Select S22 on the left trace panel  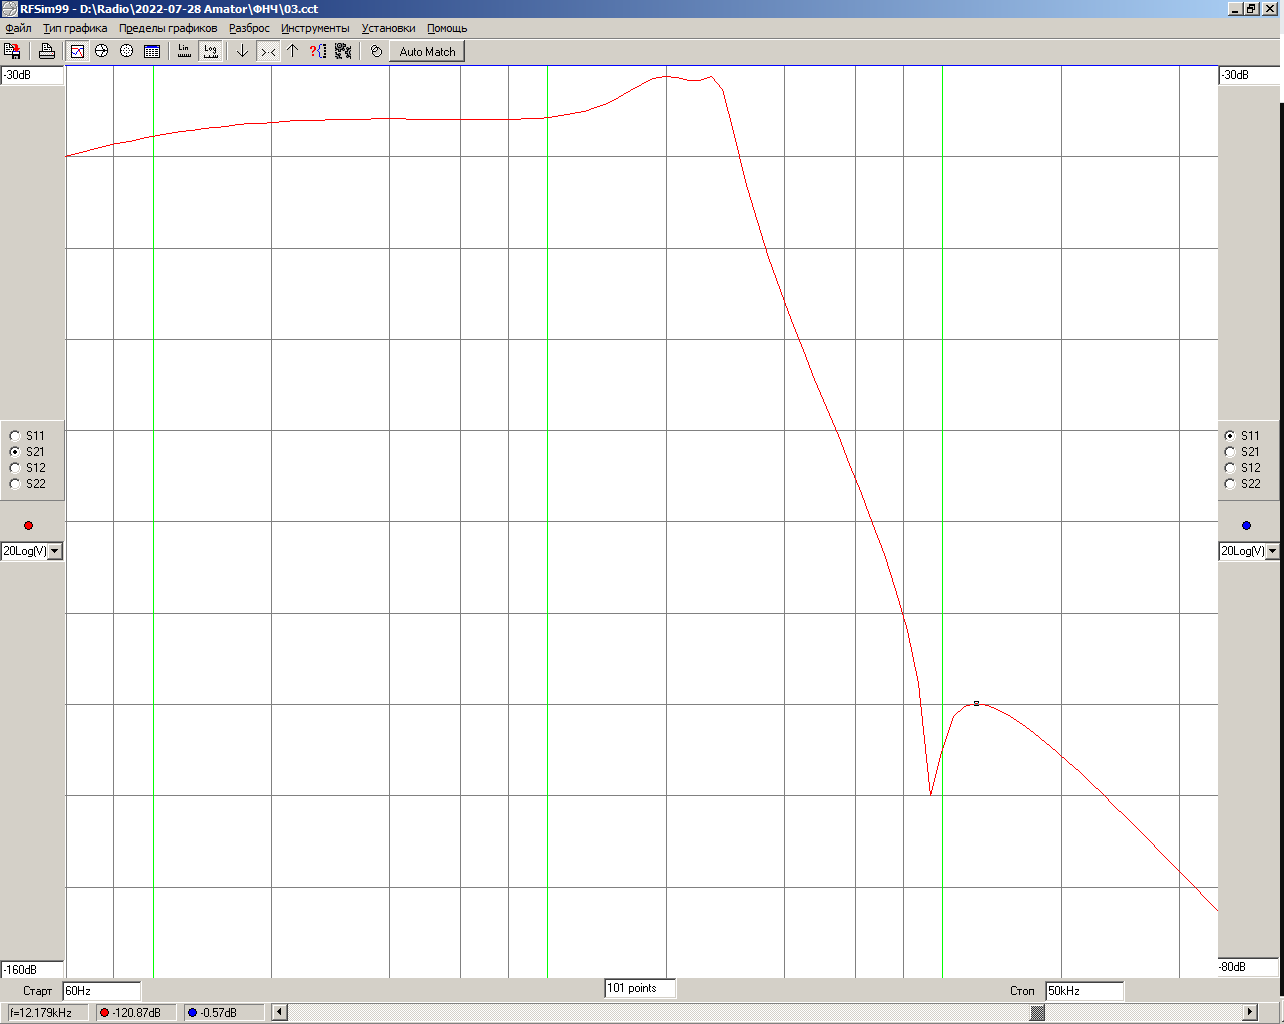[x=15, y=484]
